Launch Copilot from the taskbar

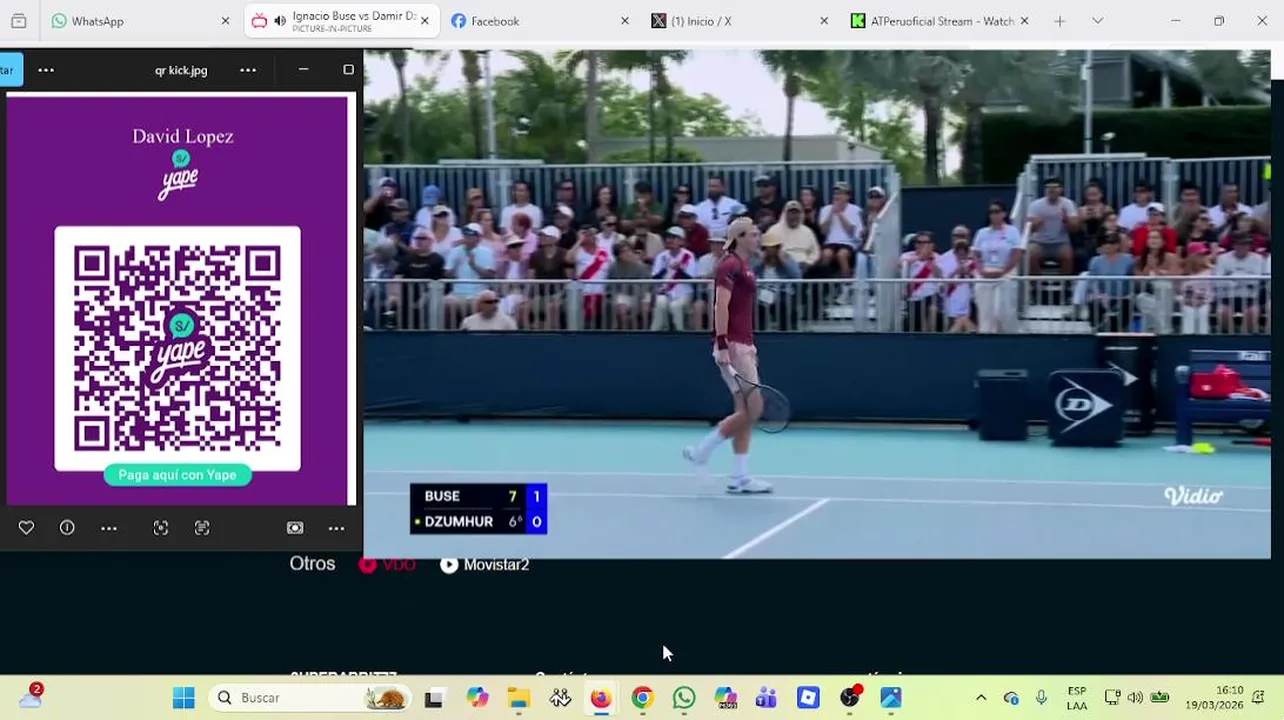(476, 698)
